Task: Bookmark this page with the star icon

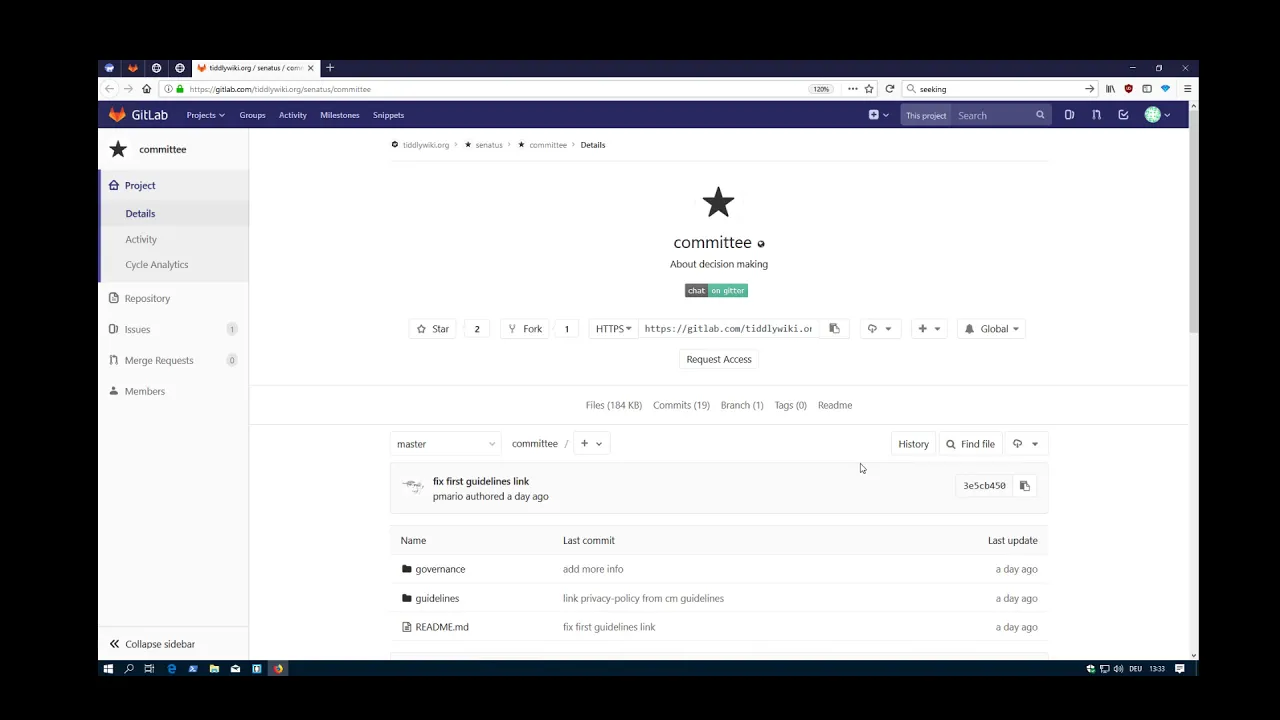Action: (869, 89)
